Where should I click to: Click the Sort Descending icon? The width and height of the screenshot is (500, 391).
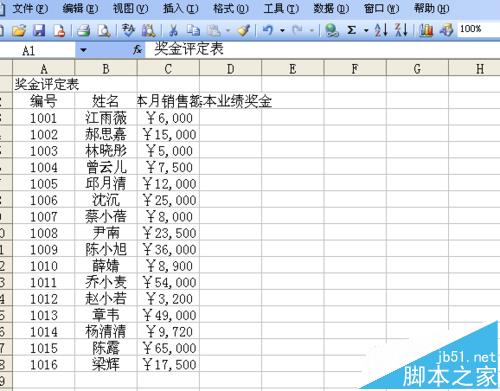click(x=401, y=31)
